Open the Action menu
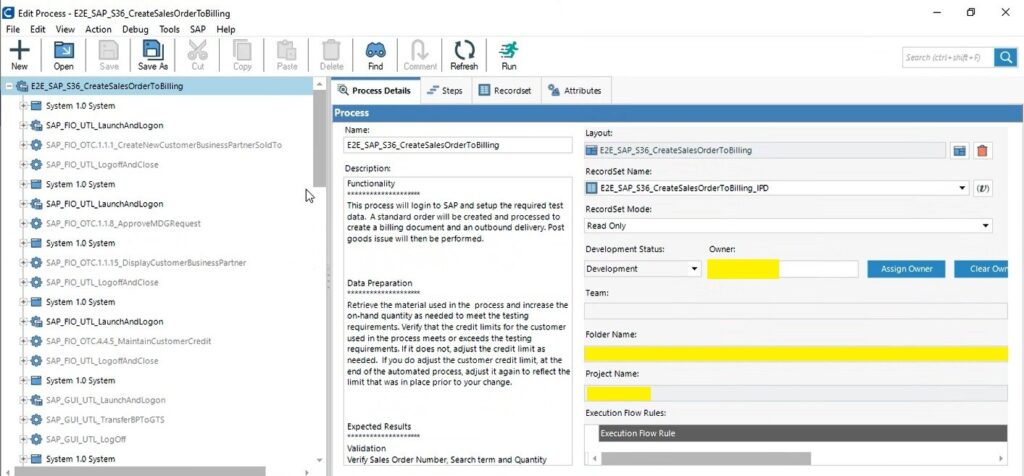 [98, 29]
